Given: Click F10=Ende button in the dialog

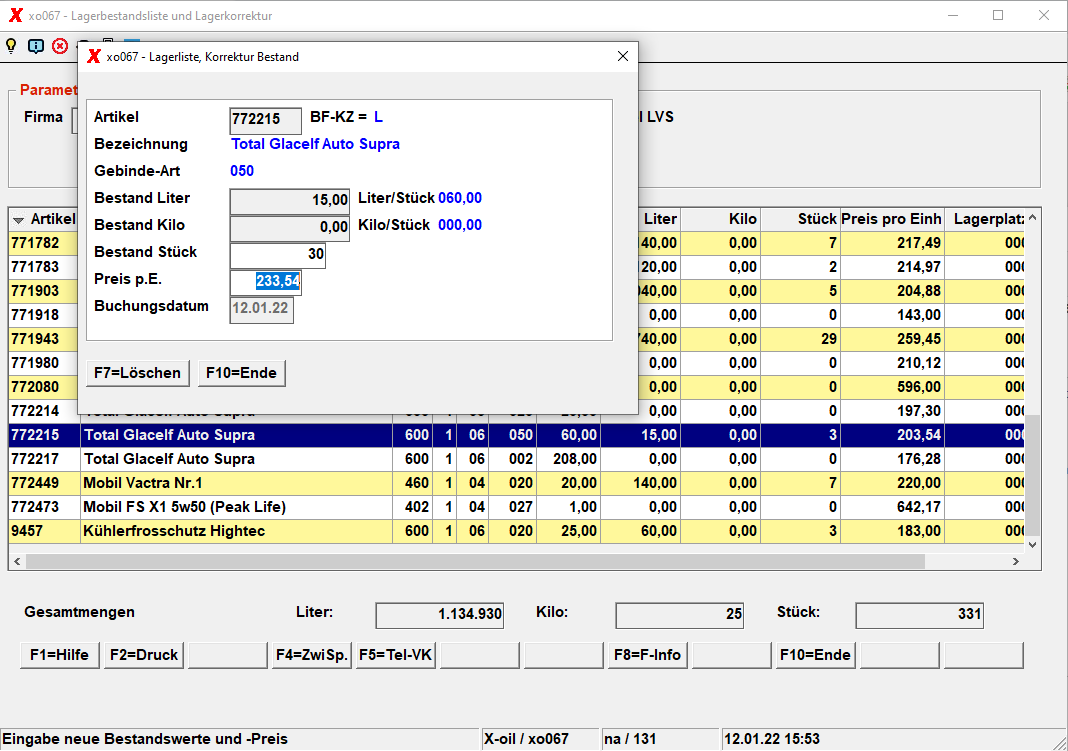Looking at the screenshot, I should pos(241,373).
